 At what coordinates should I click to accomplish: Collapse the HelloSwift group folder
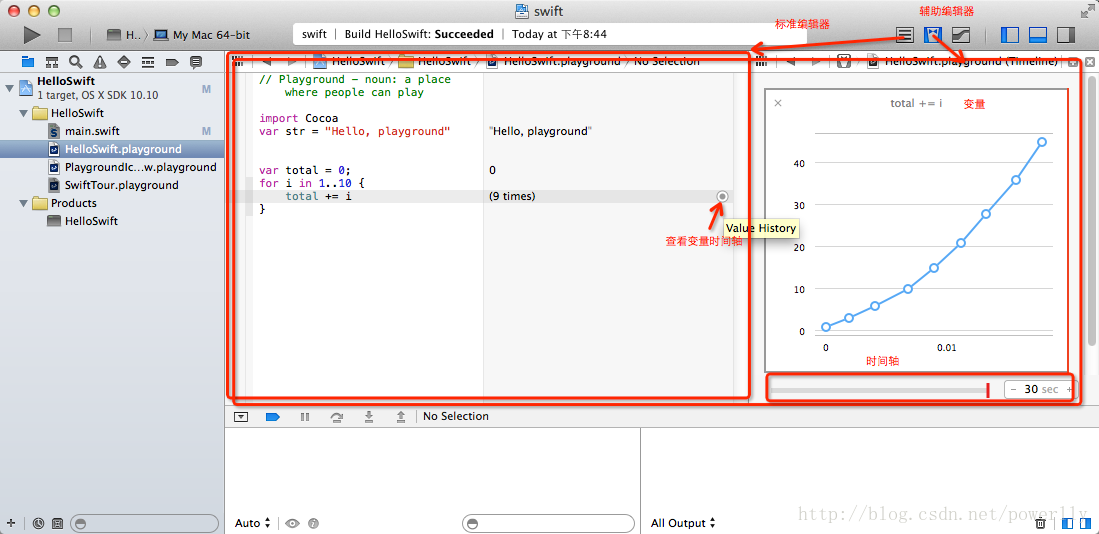24,113
